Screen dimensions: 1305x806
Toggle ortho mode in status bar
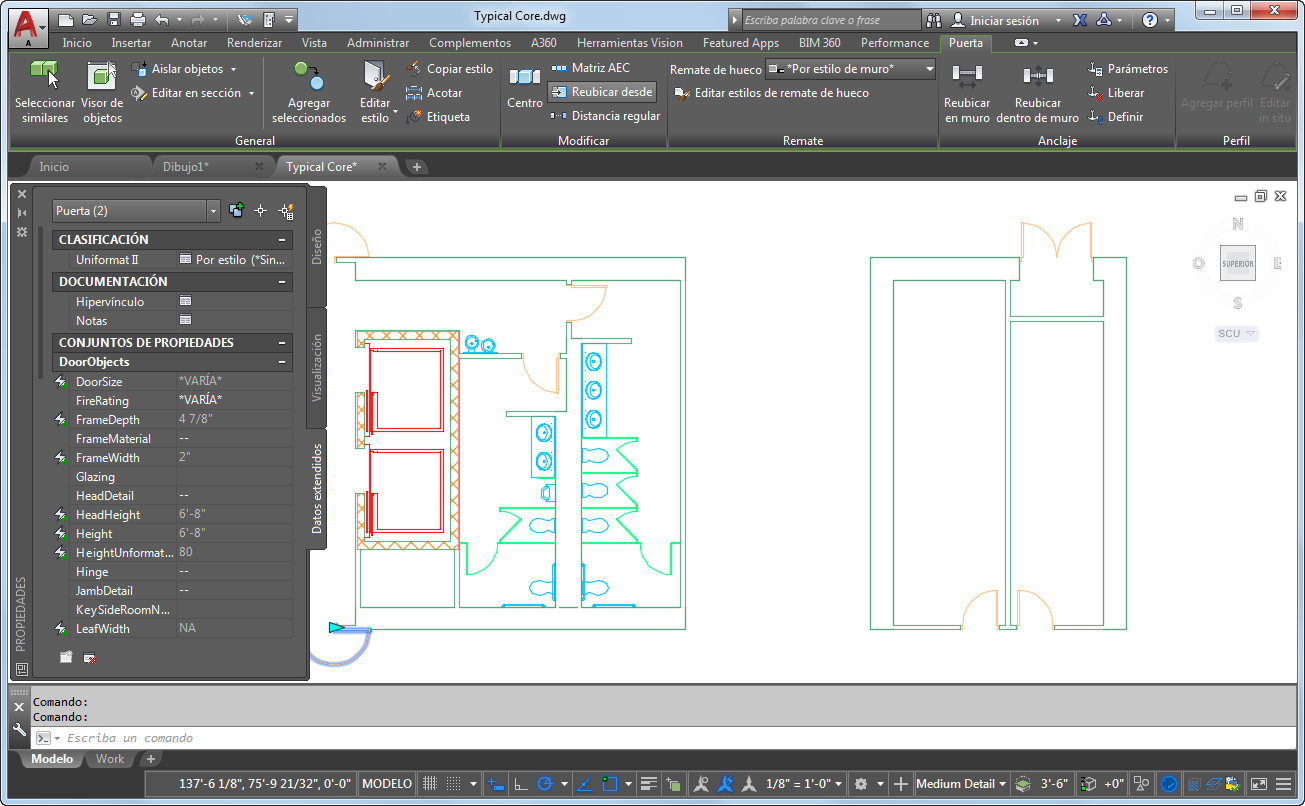click(x=520, y=784)
